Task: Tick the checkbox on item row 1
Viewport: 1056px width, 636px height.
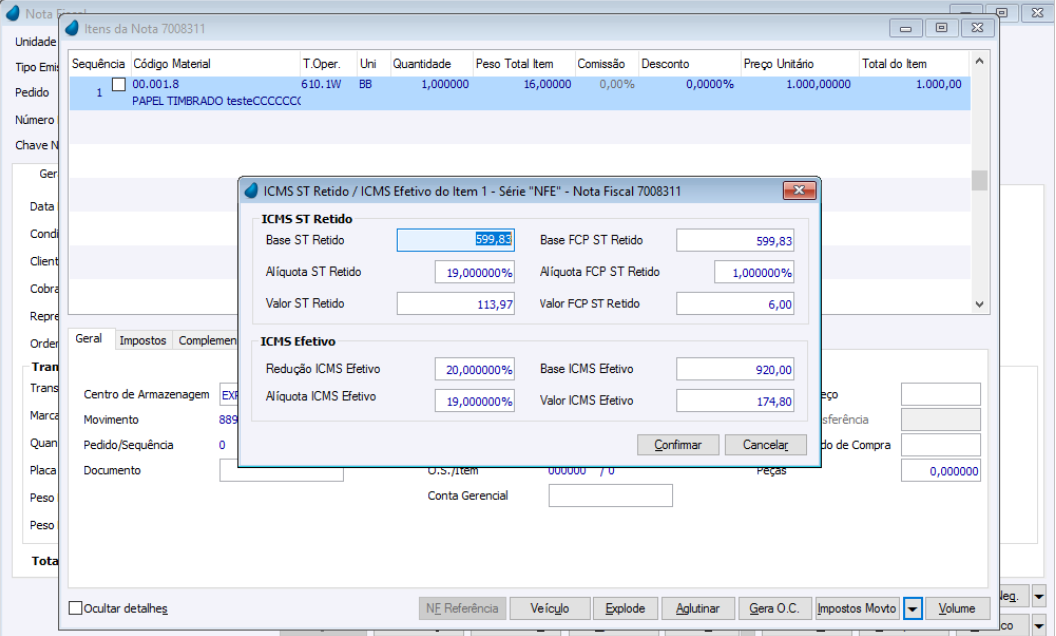Action: click(119, 84)
